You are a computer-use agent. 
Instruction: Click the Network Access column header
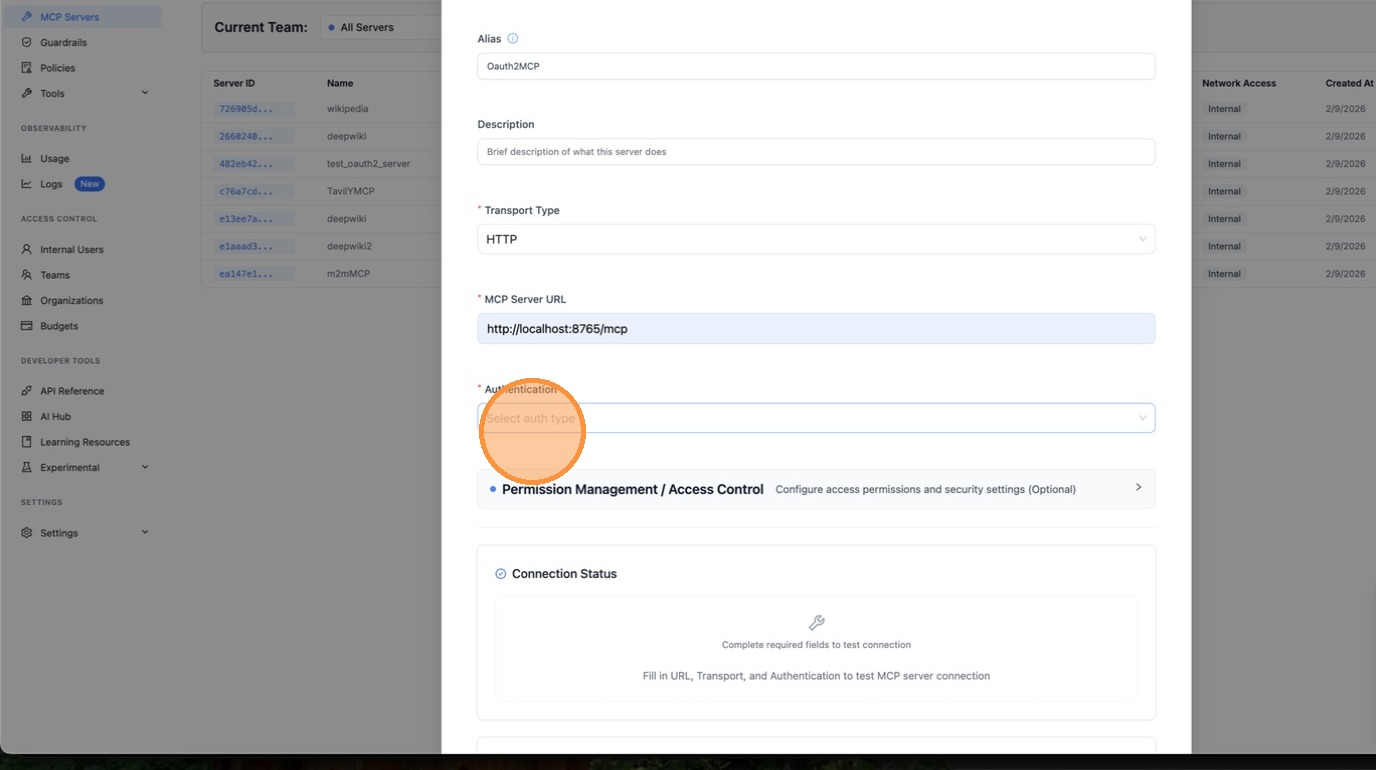tap(1239, 83)
